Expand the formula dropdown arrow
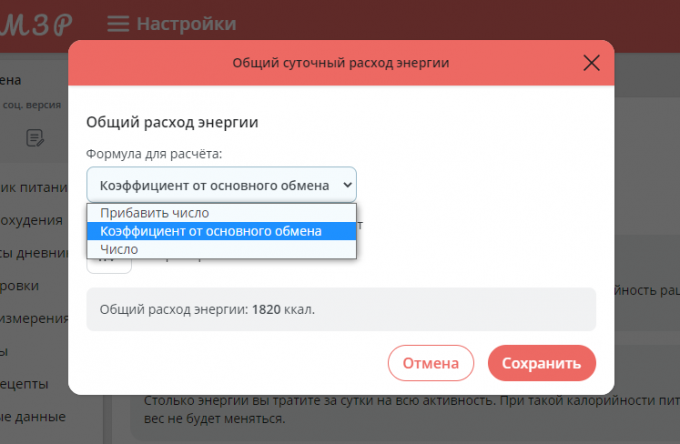Screen dimensions: 680x444 coord(347,185)
